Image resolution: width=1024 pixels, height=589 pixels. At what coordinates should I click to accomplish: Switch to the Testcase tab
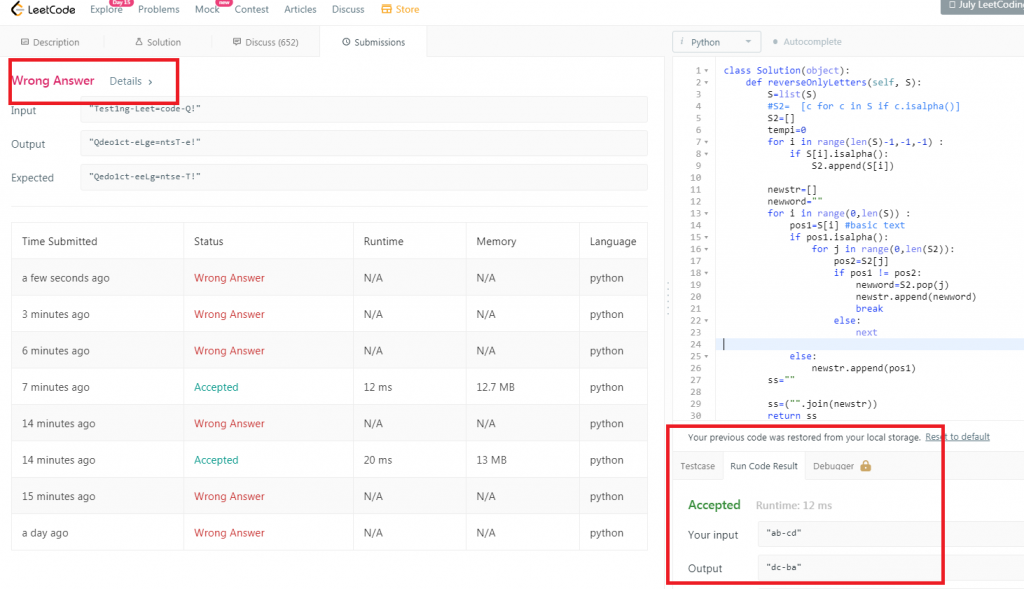point(697,466)
